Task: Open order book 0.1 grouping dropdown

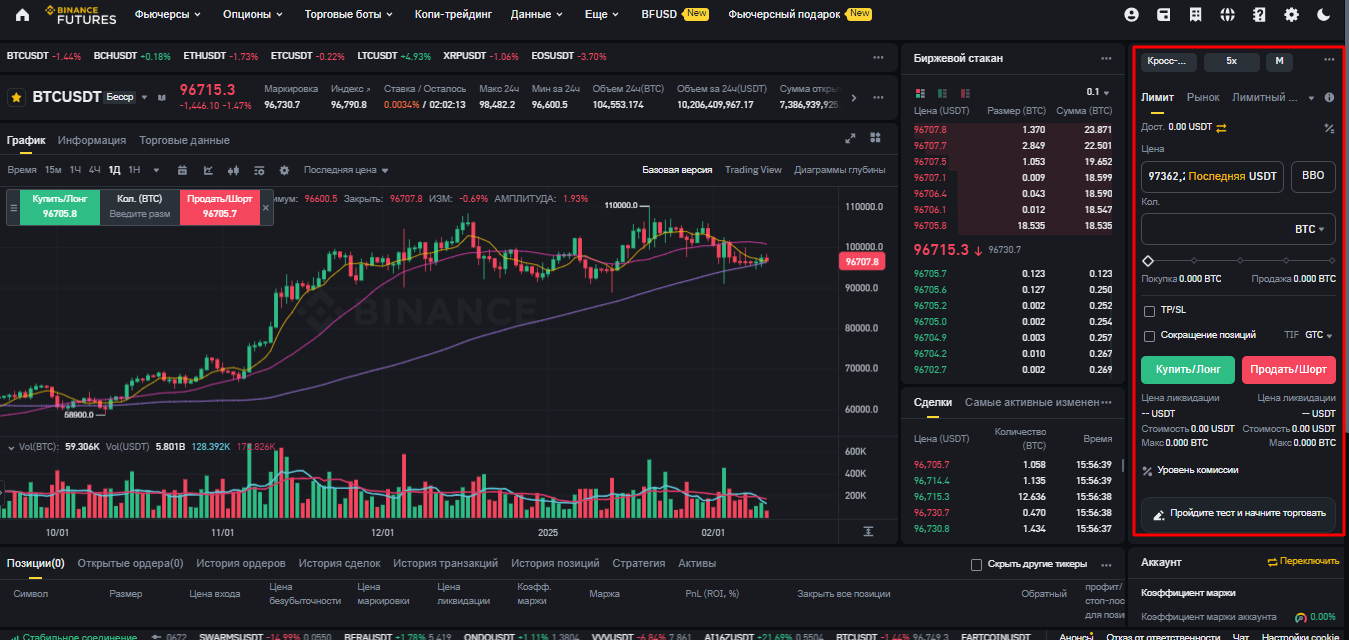Action: click(x=1099, y=92)
